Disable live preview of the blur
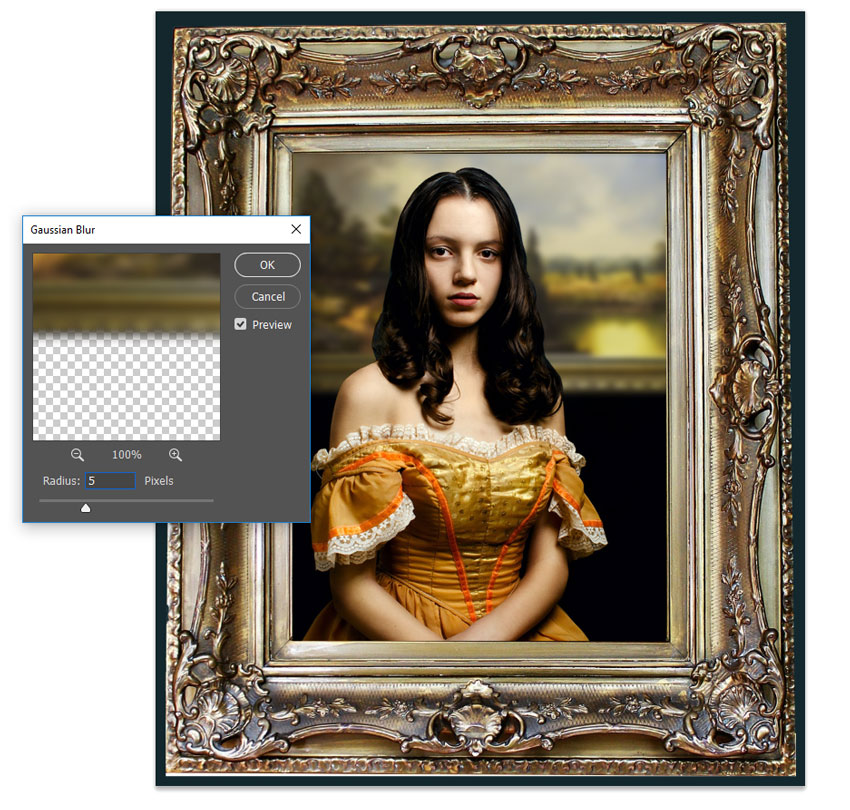The width and height of the screenshot is (850, 810). pos(240,324)
